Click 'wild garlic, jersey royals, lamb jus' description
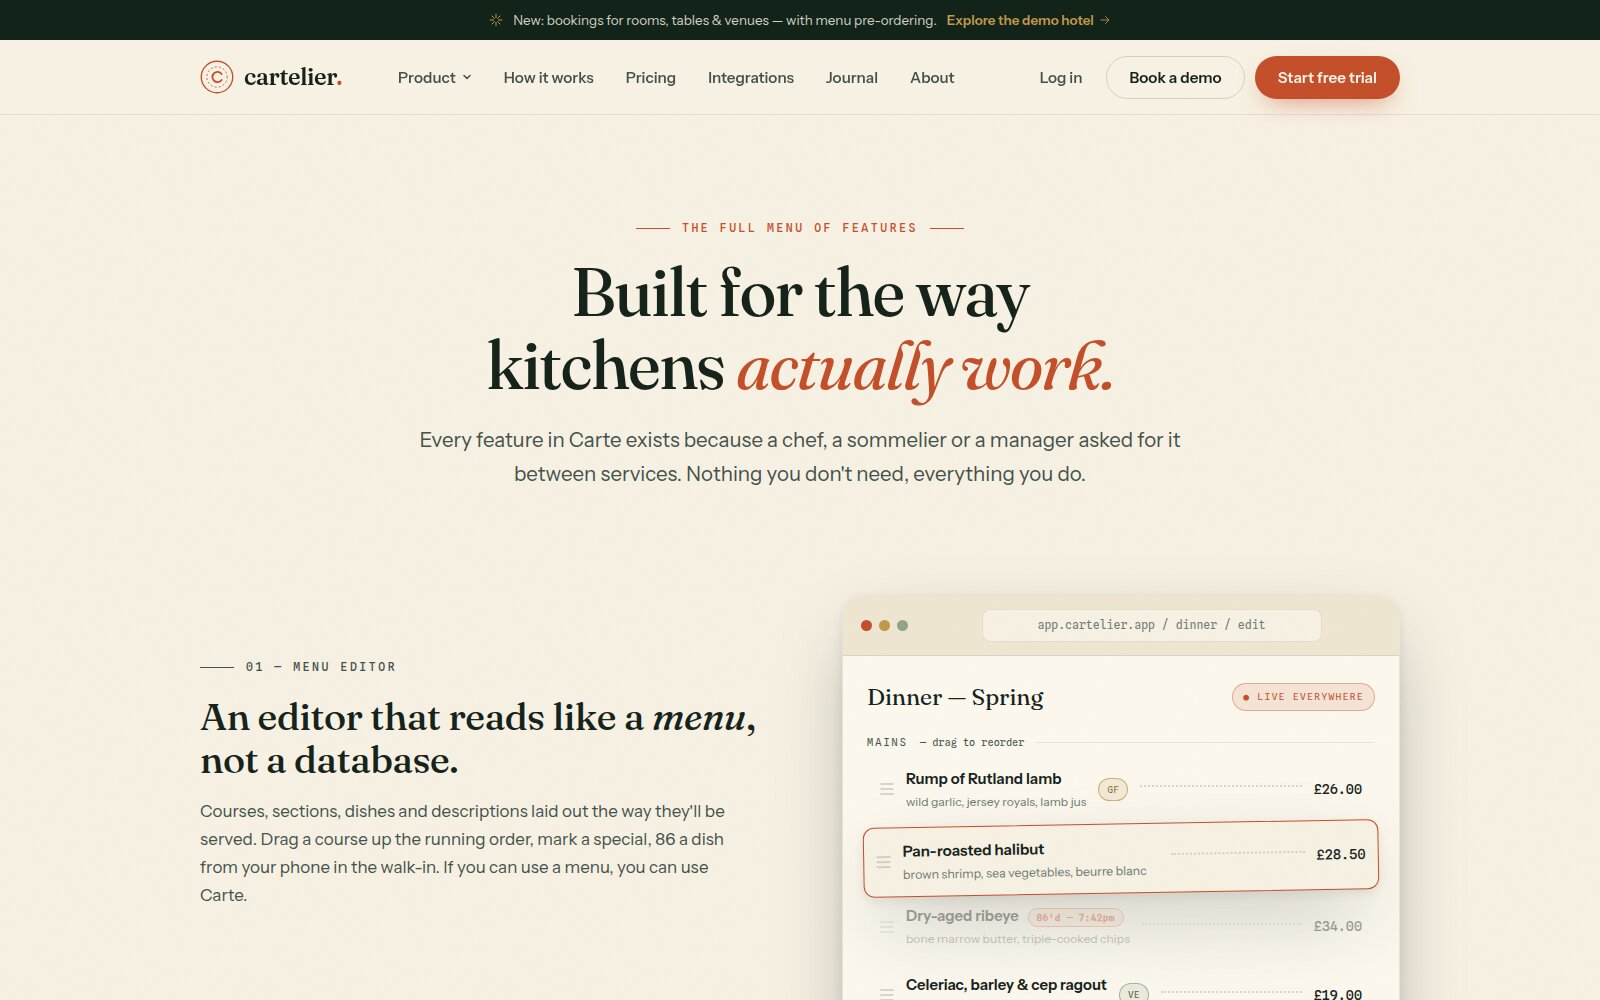Viewport: 1600px width, 1000px height. point(996,802)
